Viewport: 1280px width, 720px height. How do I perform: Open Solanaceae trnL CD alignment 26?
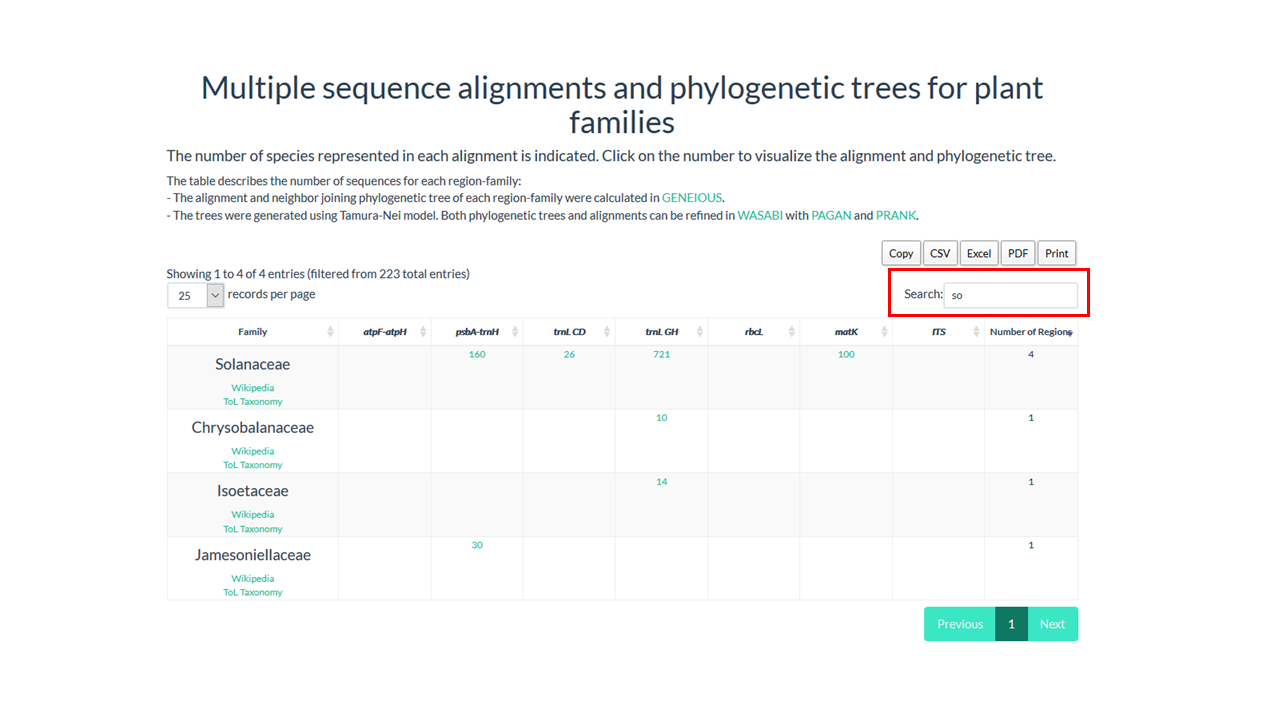pyautogui.click(x=569, y=354)
